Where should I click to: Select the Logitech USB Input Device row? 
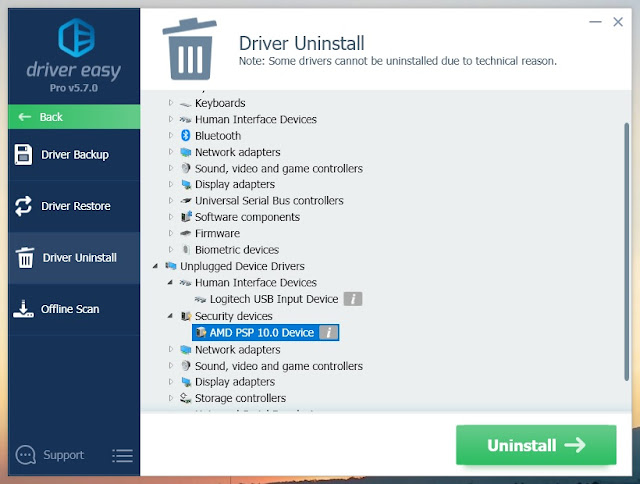pyautogui.click(x=274, y=299)
